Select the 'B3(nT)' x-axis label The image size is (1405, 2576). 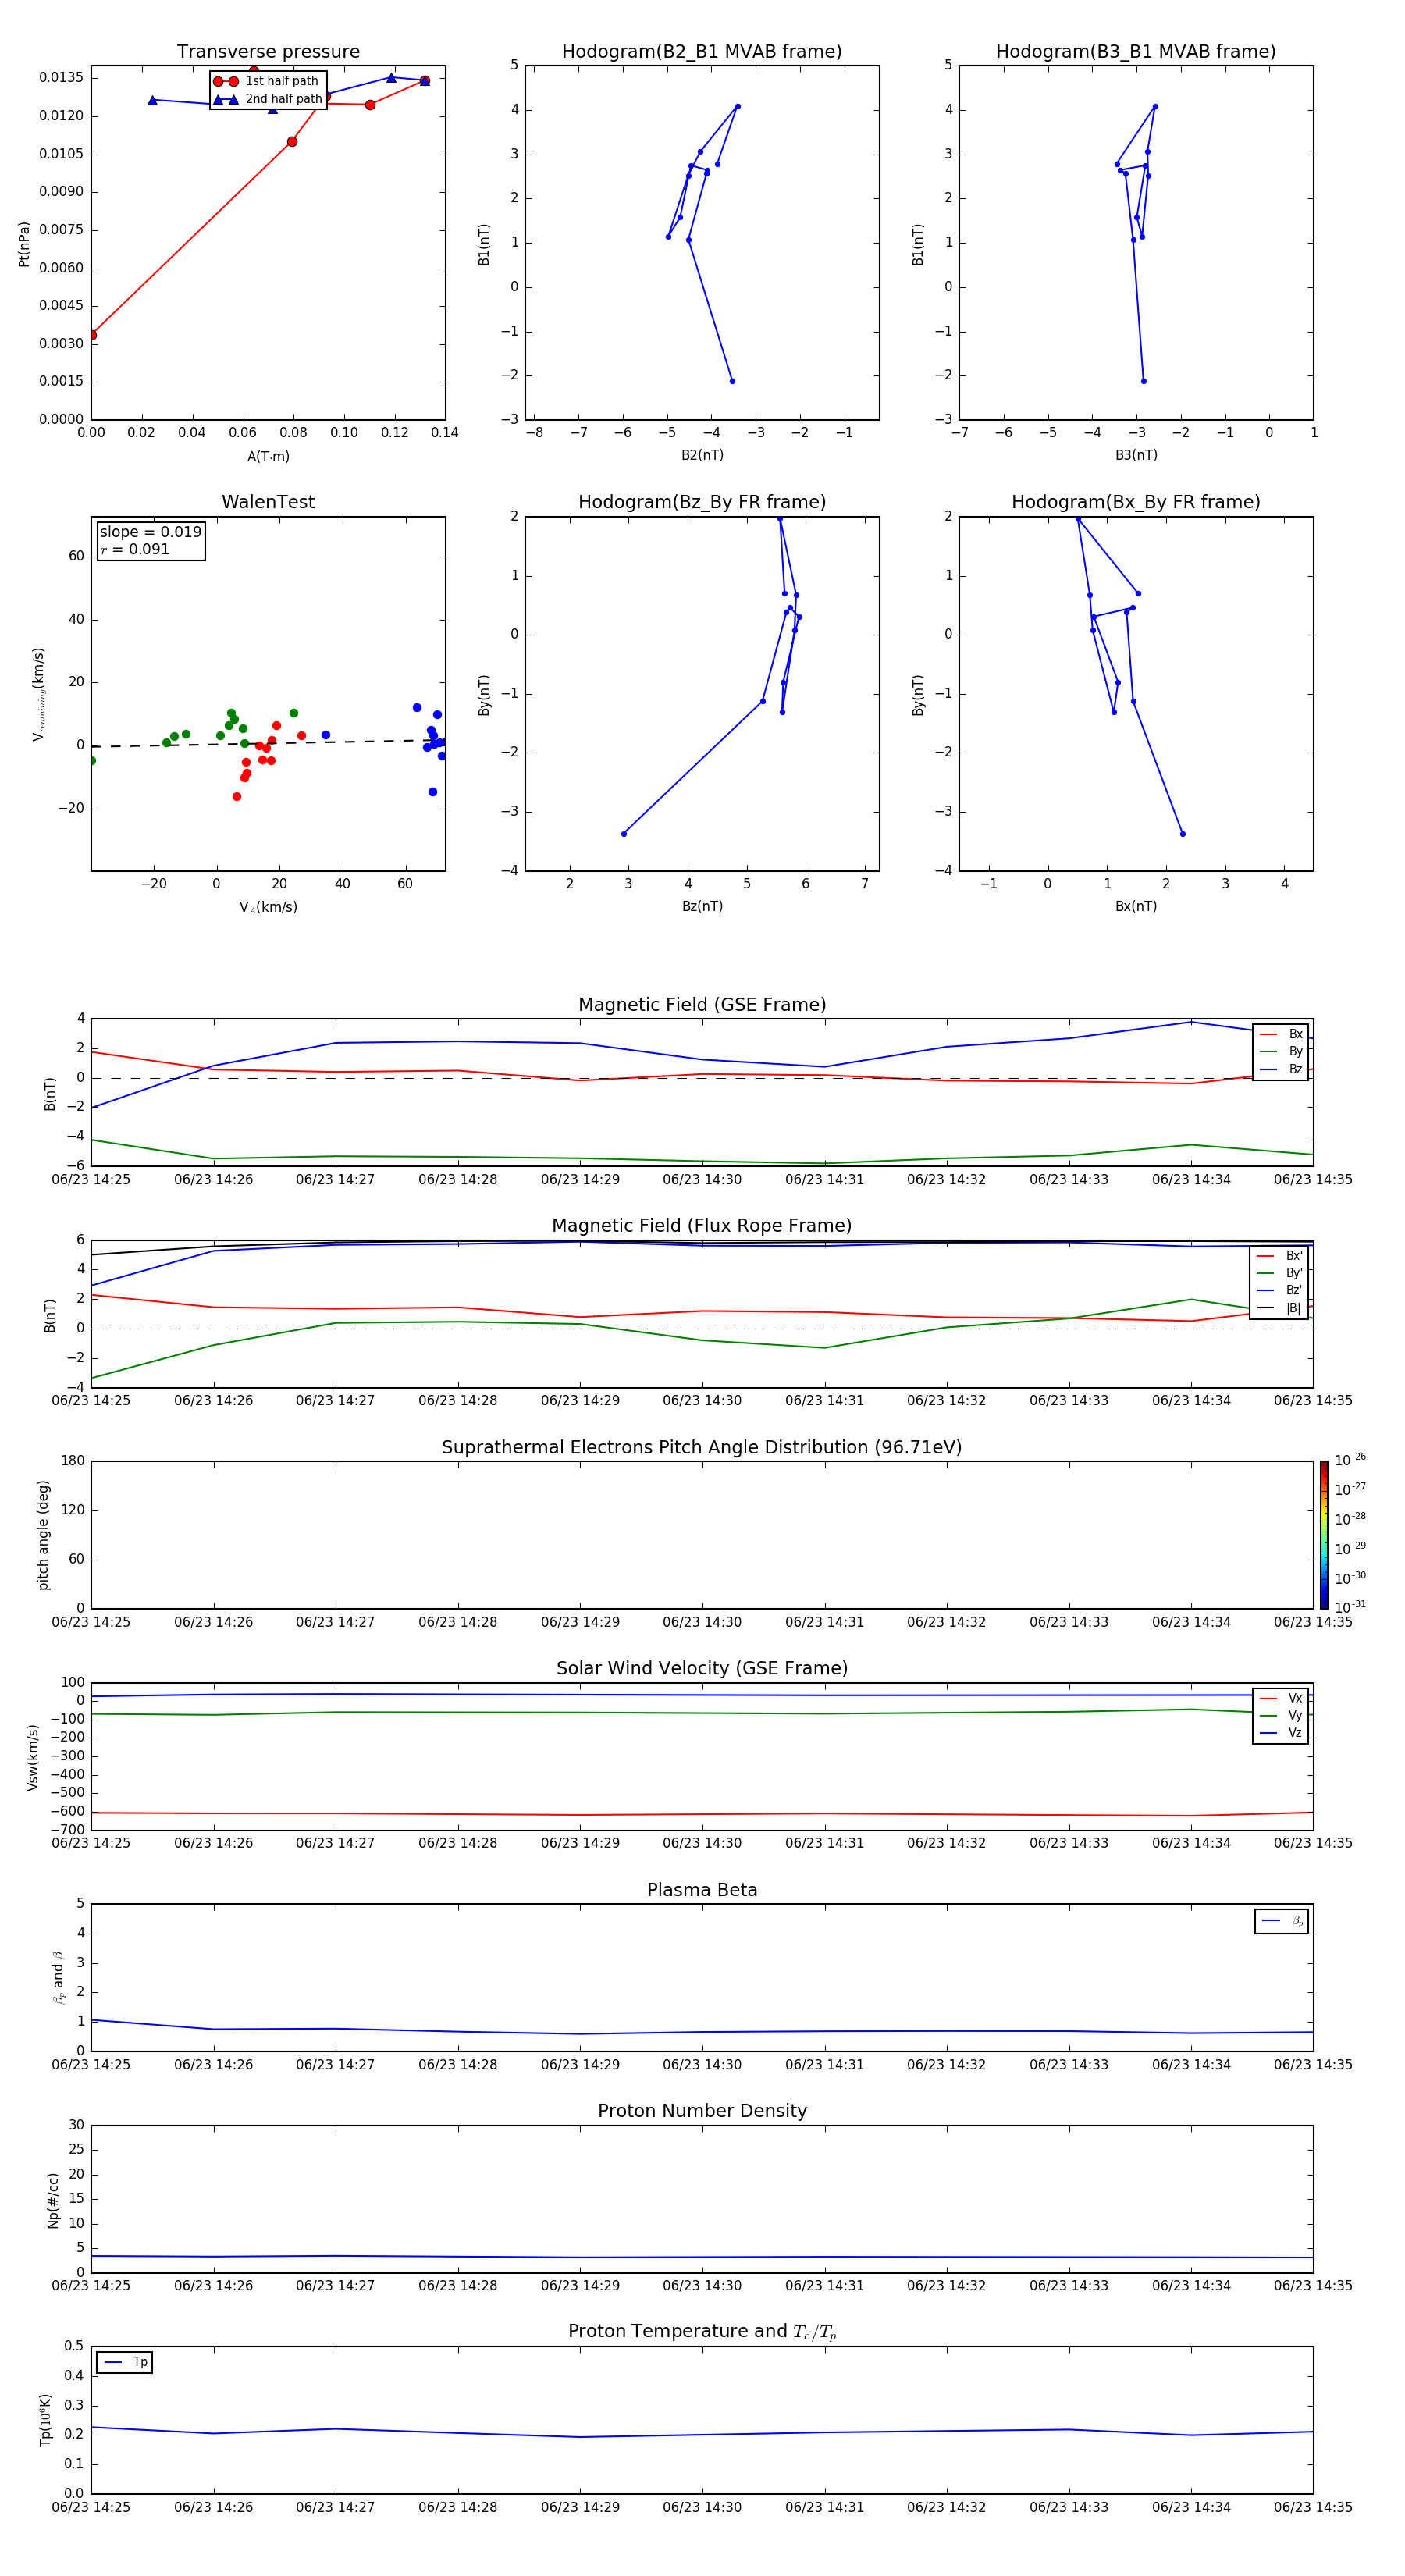point(1136,455)
